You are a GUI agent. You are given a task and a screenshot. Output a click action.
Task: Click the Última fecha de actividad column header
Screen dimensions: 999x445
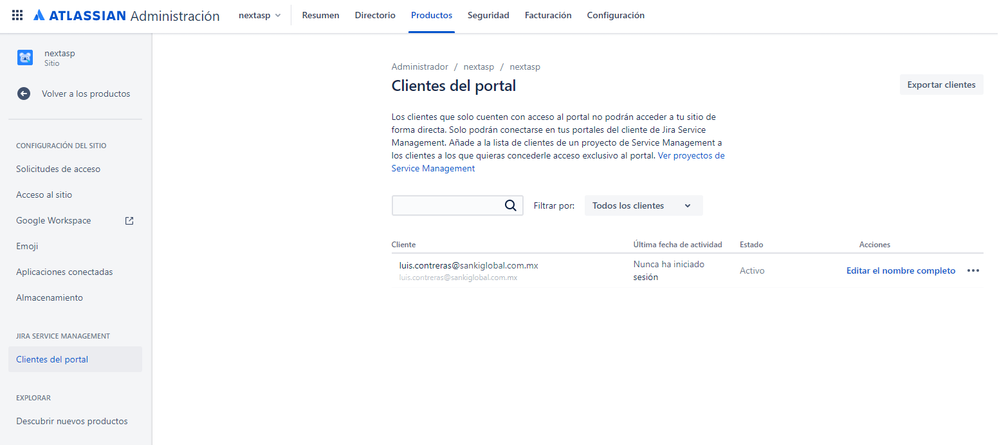coord(677,244)
